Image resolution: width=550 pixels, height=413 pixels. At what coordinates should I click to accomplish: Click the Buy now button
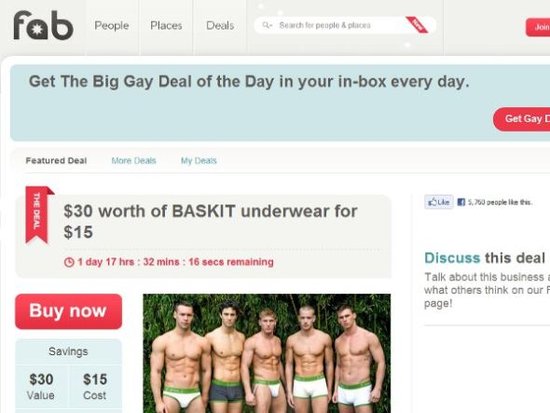click(x=68, y=312)
